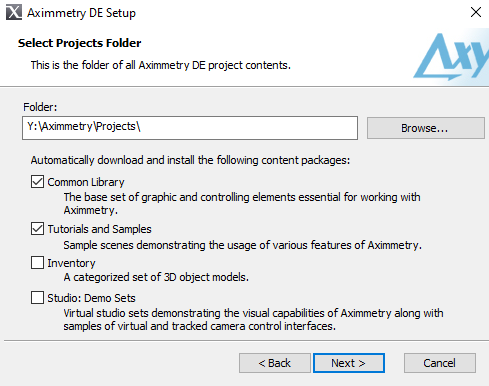This screenshot has height=386, width=489.
Task: Click the Select Projects Folder heading
Action: click(x=80, y=43)
